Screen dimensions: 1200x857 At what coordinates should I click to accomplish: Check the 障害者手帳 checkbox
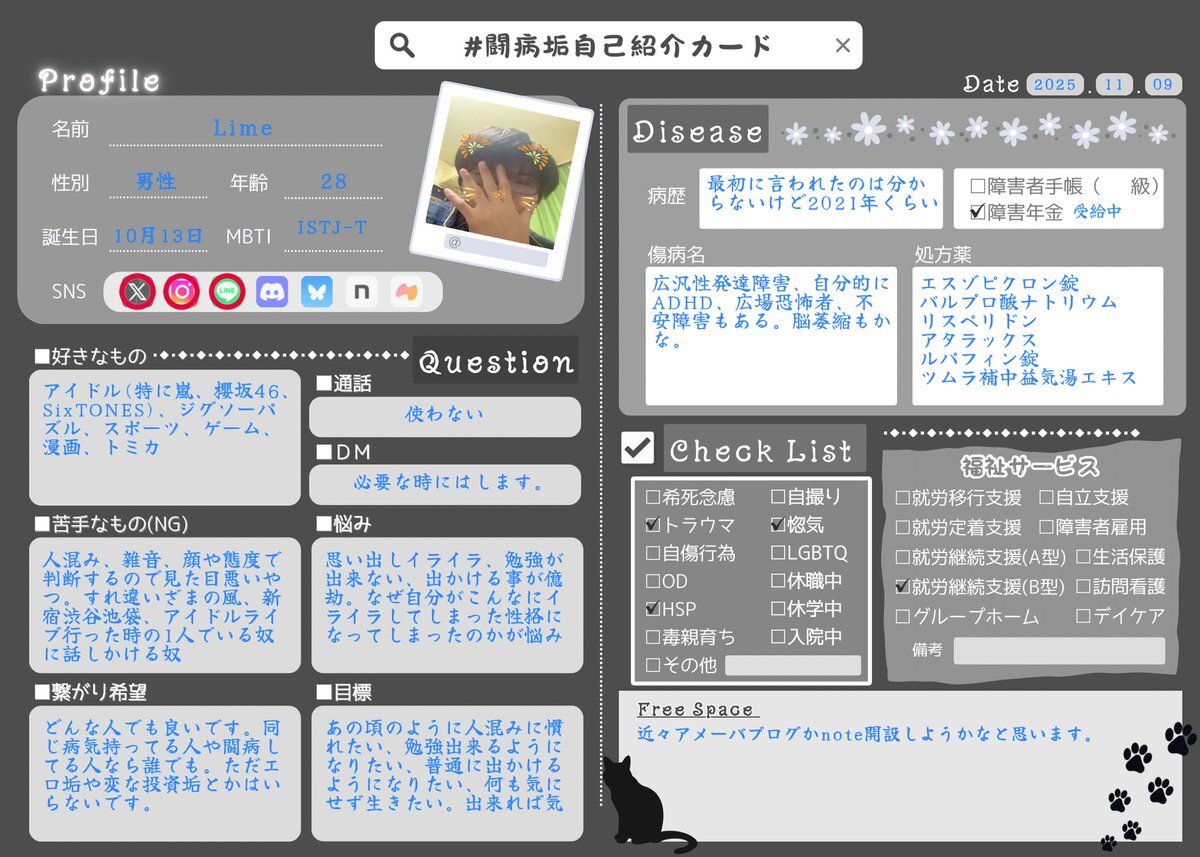(x=978, y=186)
